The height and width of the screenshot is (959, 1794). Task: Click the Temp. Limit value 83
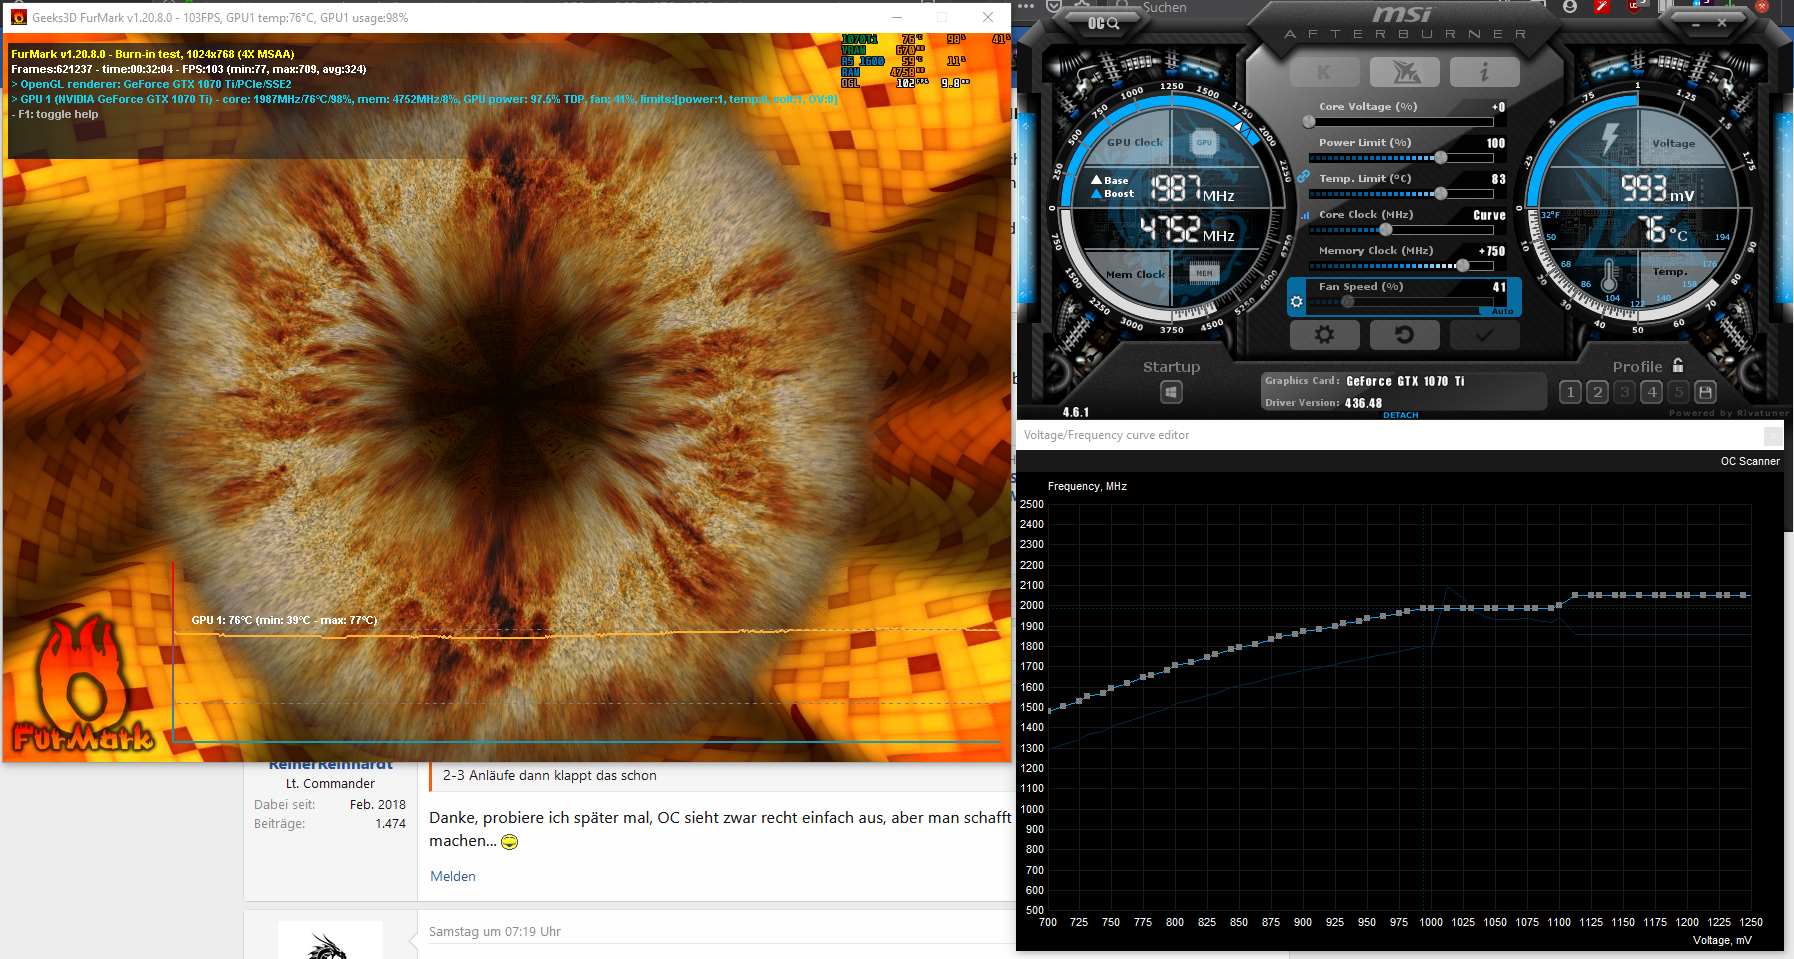pyautogui.click(x=1498, y=179)
